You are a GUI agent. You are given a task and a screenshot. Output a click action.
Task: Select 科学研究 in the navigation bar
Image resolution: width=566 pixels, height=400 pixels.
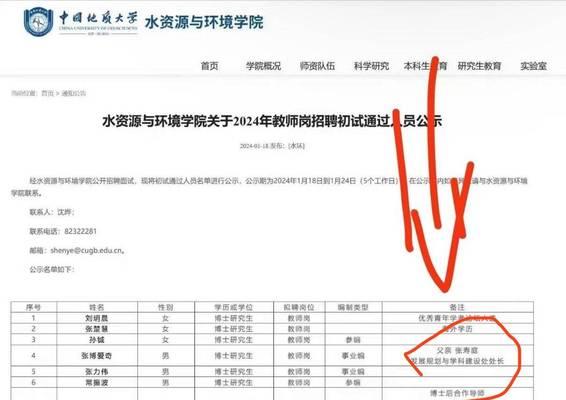pos(371,66)
